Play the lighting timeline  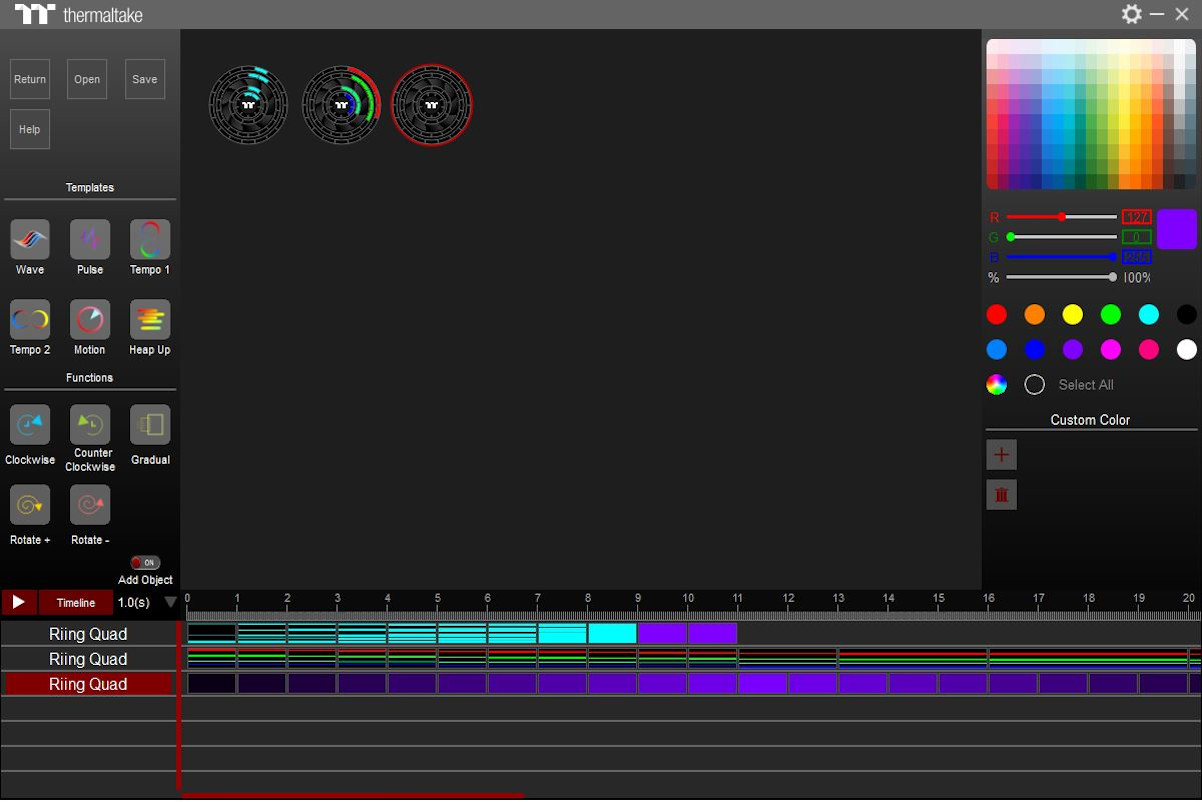point(18,602)
